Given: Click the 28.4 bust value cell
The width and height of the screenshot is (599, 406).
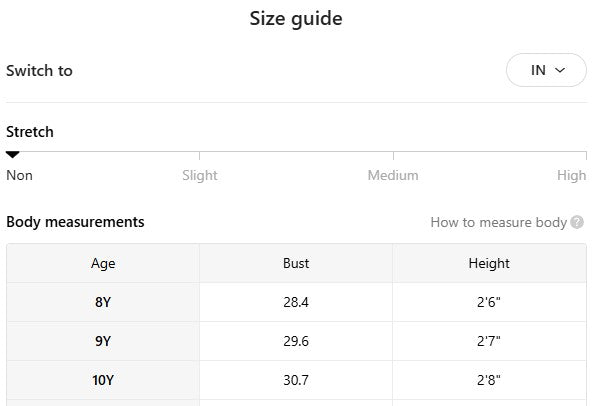Looking at the screenshot, I should tap(296, 302).
